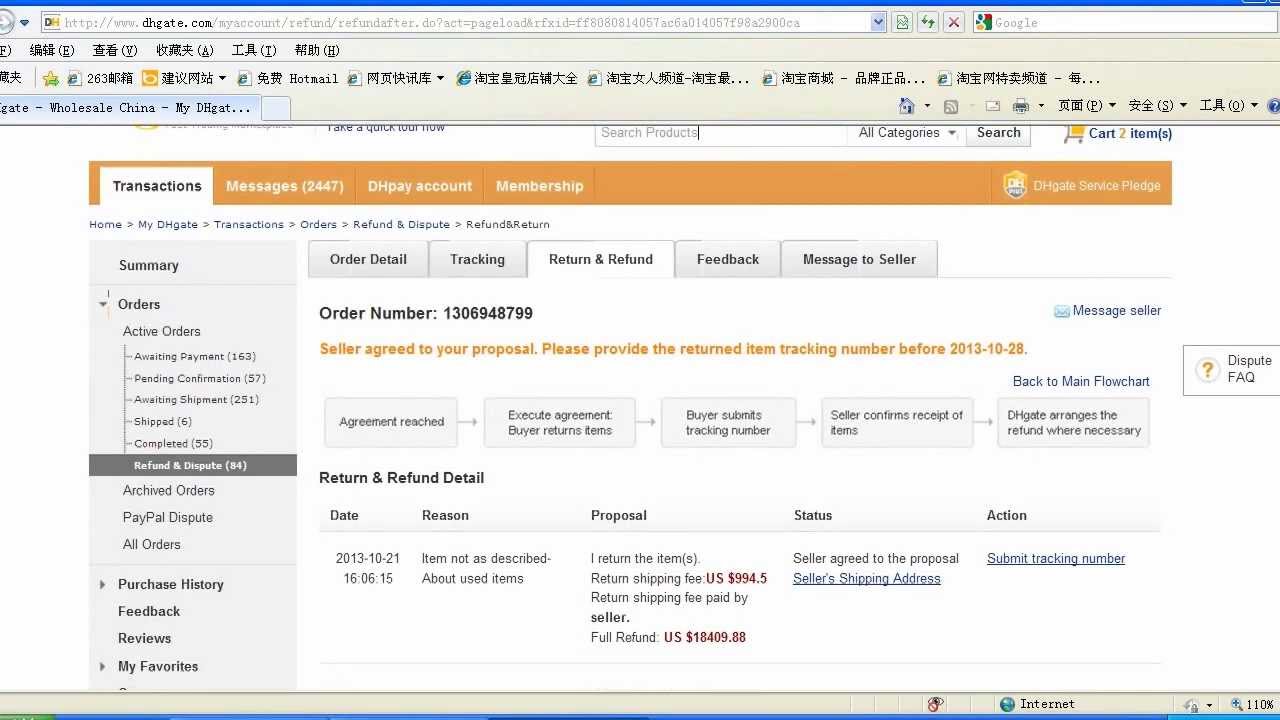Click the 淘宝皇冠店铺大全 bookmark icon
The image size is (1280, 720).
coord(463,78)
